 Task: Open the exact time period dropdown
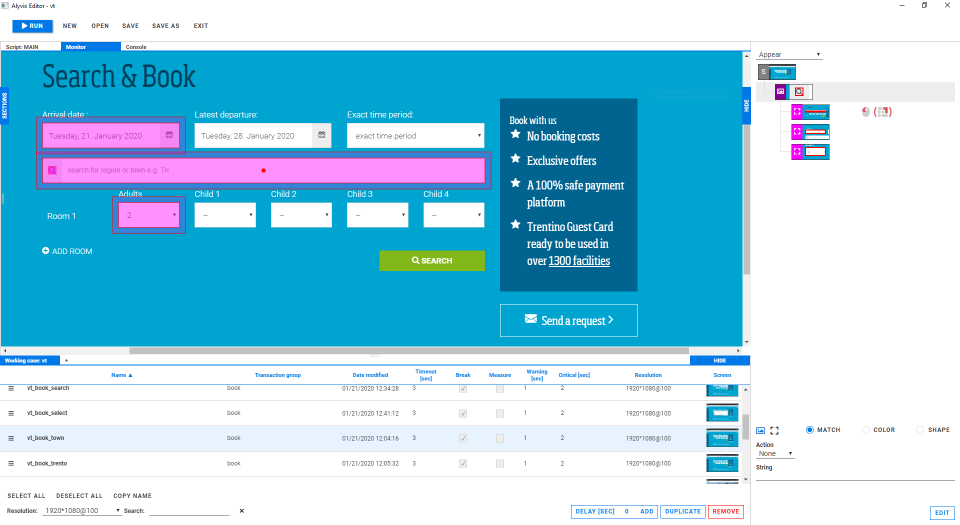[416, 136]
